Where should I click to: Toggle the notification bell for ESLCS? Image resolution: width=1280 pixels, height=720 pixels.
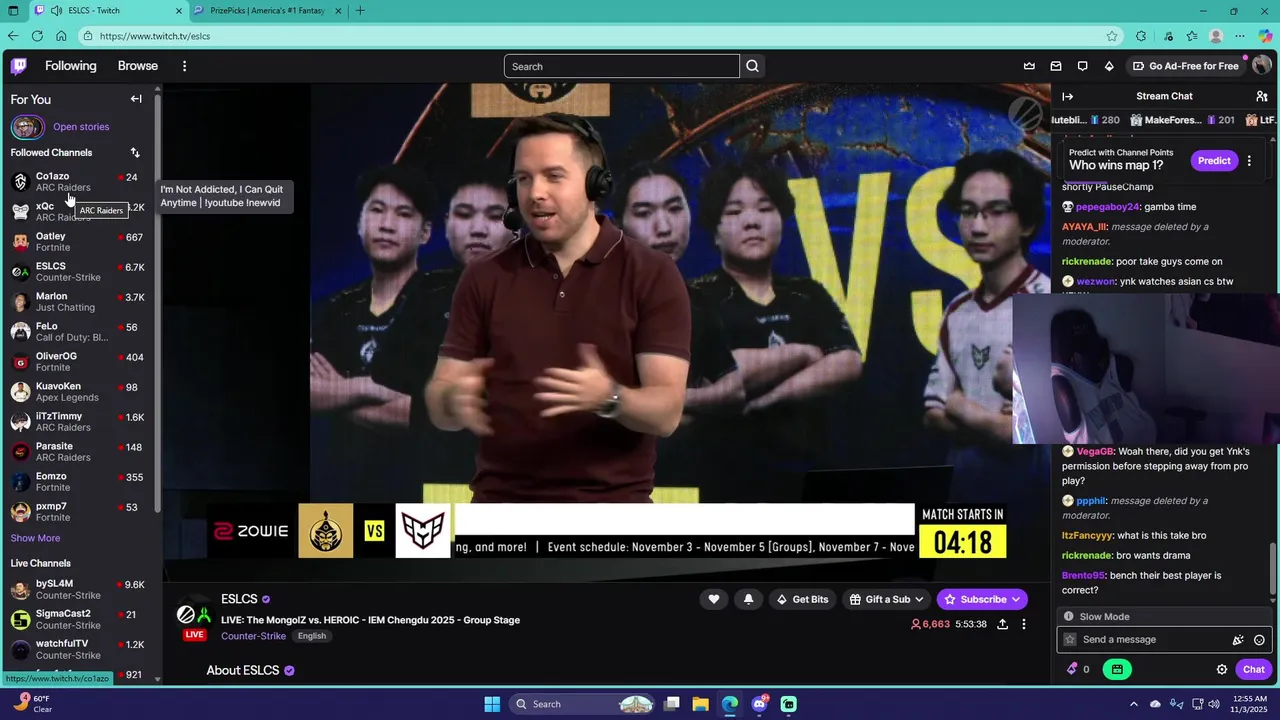[748, 599]
